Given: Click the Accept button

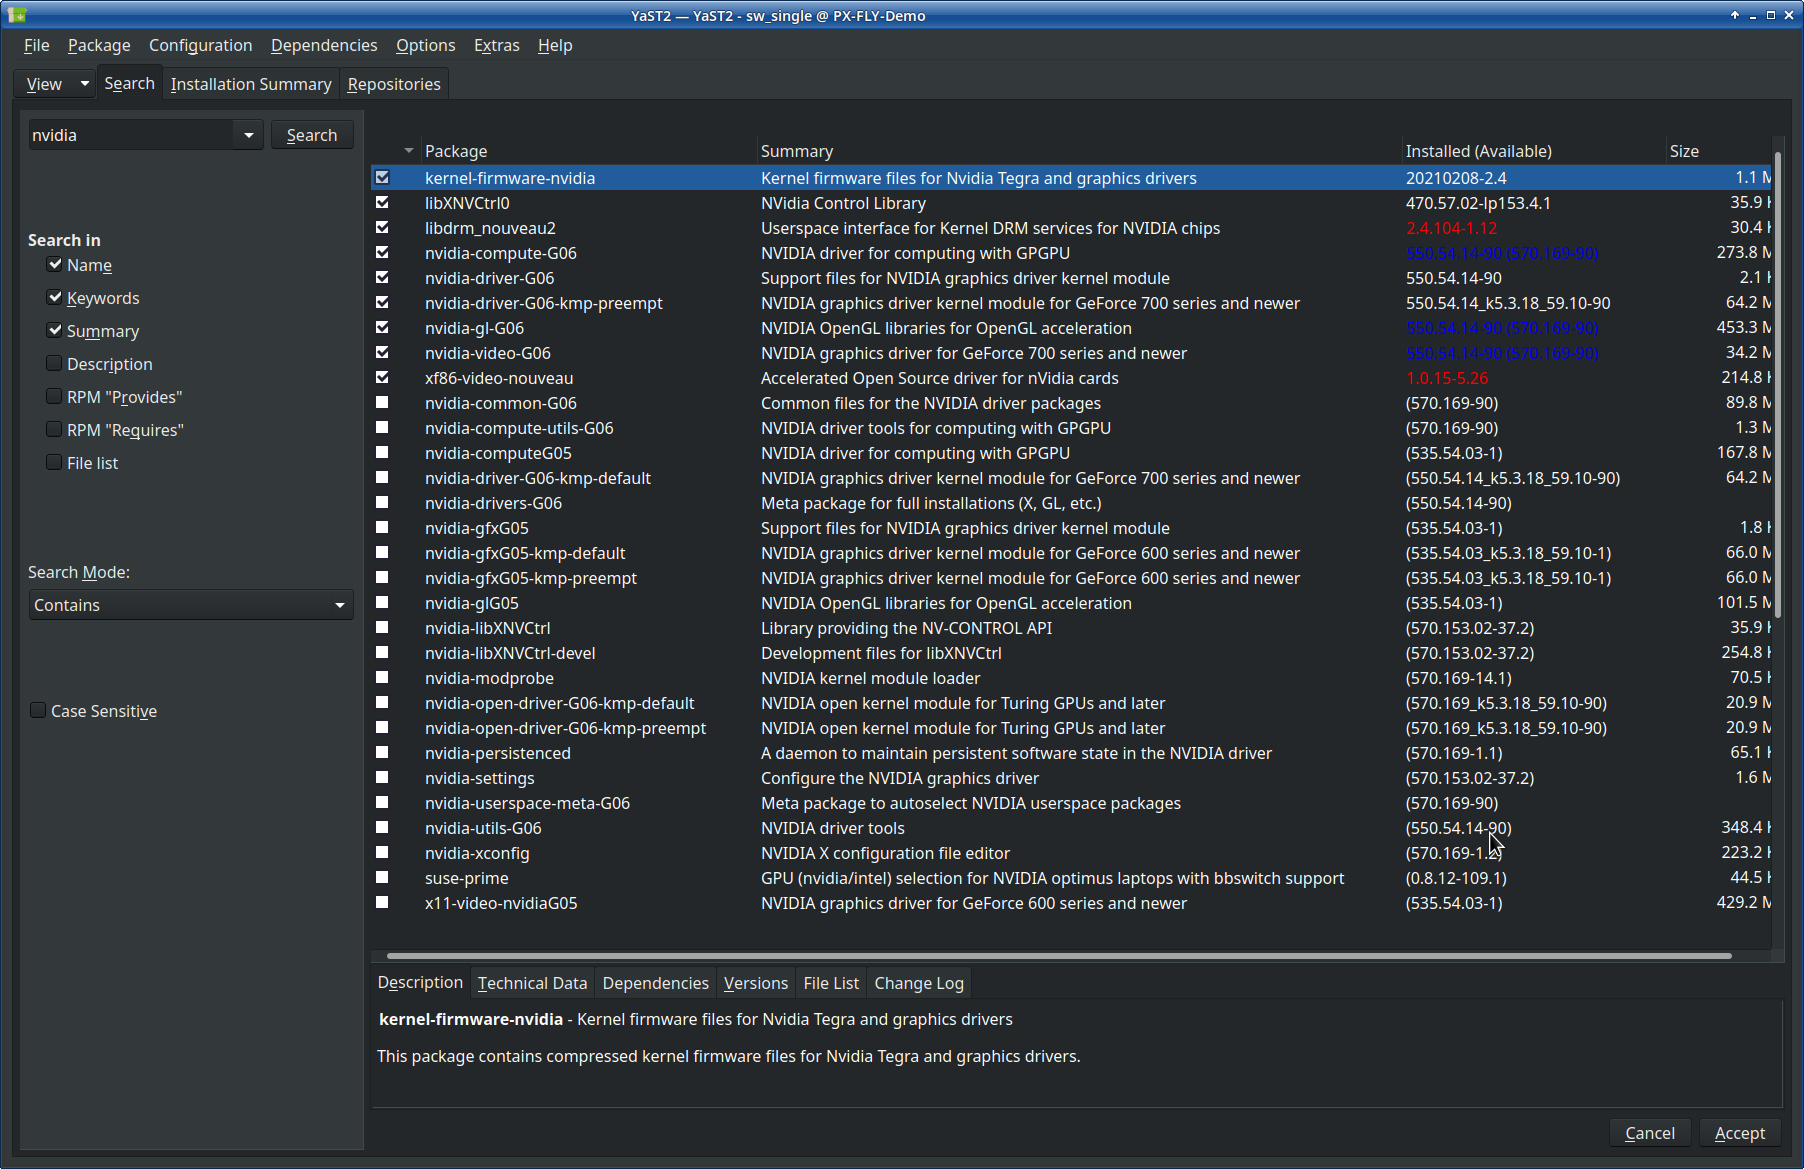Looking at the screenshot, I should click(x=1739, y=1132).
